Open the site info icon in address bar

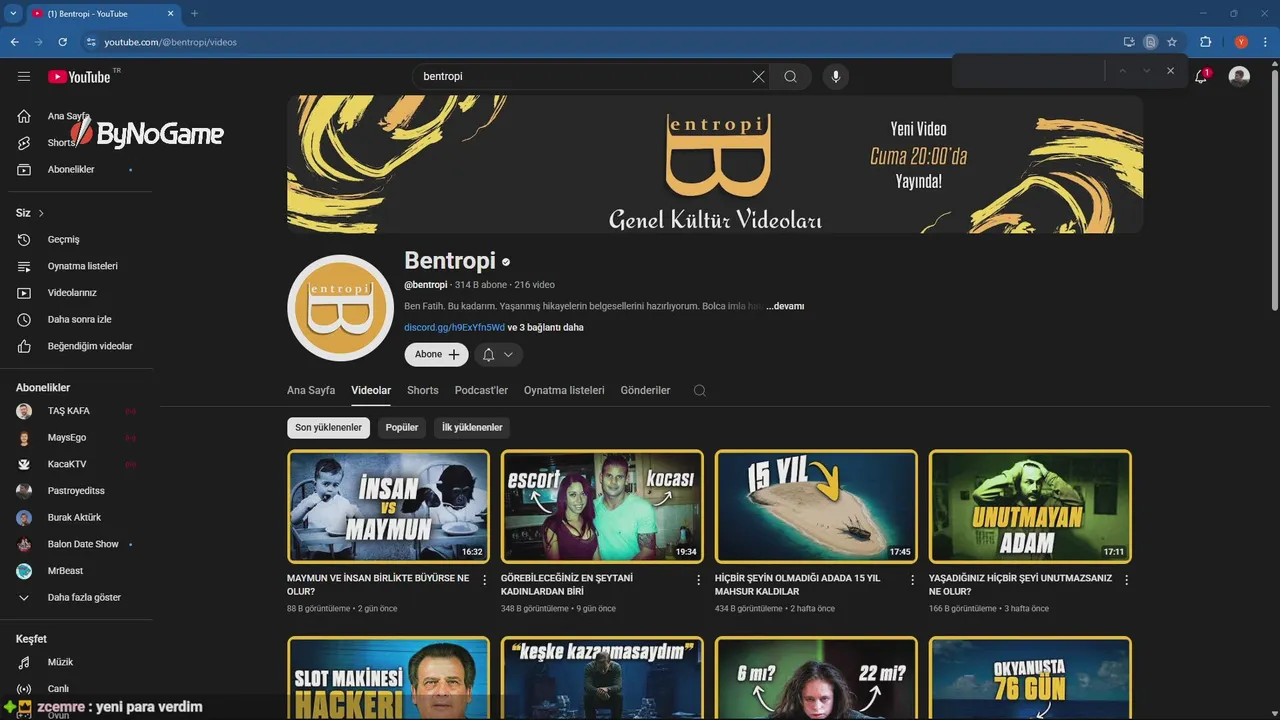tap(91, 42)
